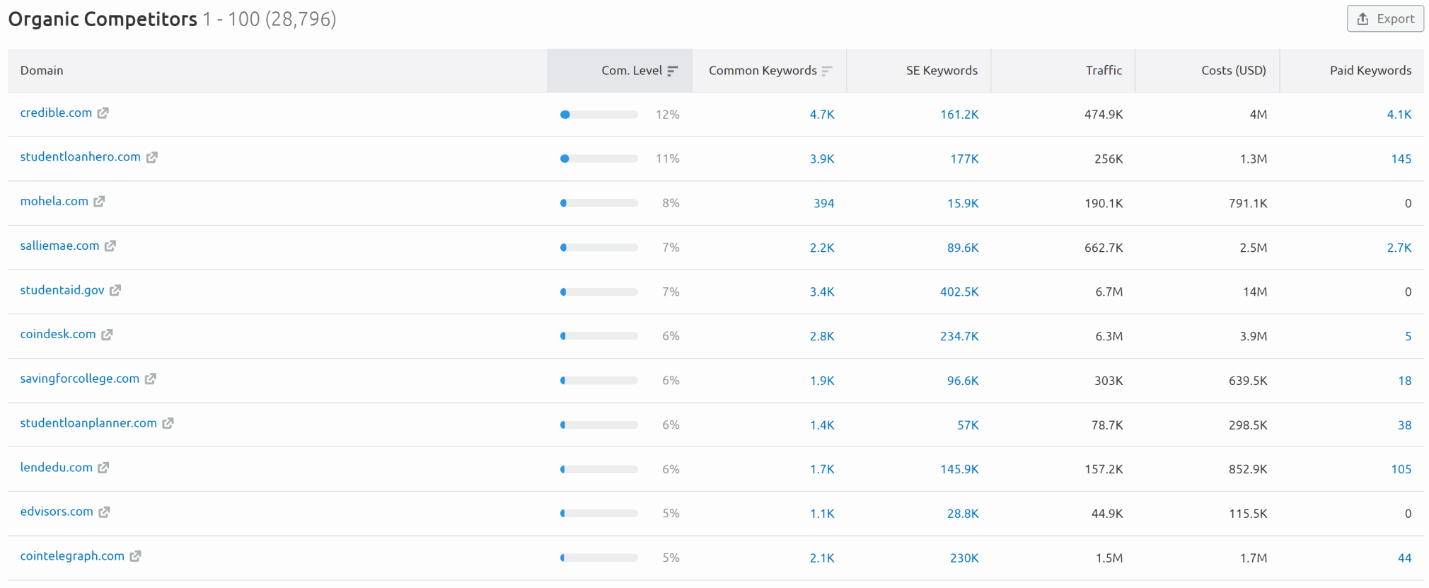Click external link icon beside mohela.com

click(x=99, y=201)
